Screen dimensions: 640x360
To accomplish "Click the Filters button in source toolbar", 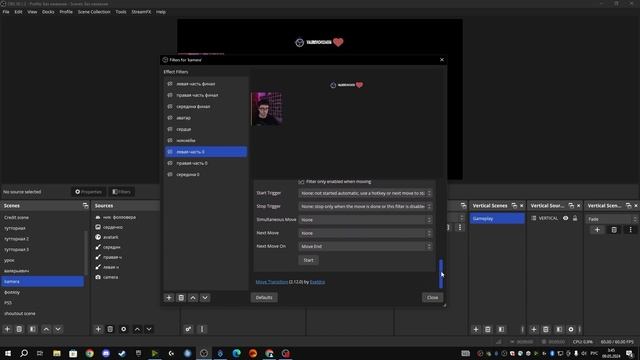I will coord(122,192).
